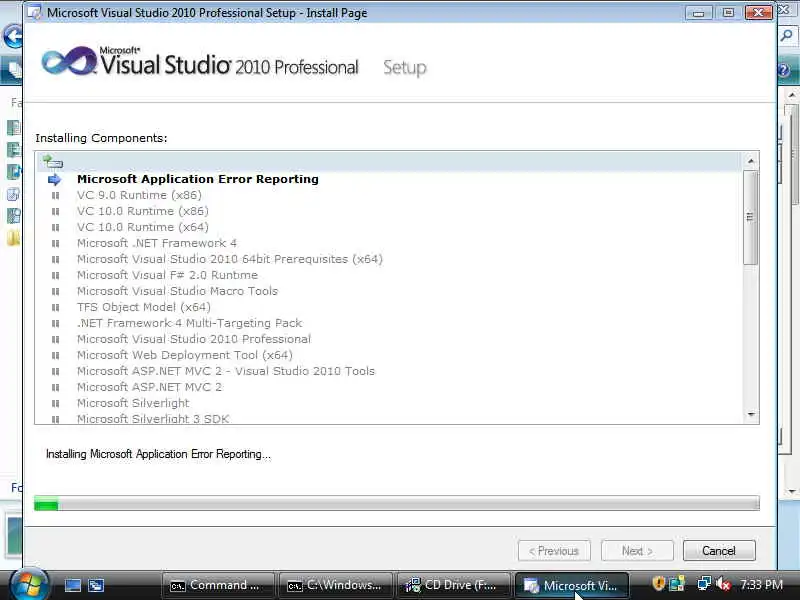This screenshot has width=800, height=600.
Task: Click pause icon beside the plain Microsoft ASP.NET MVC 2 row
Action: coord(56,387)
